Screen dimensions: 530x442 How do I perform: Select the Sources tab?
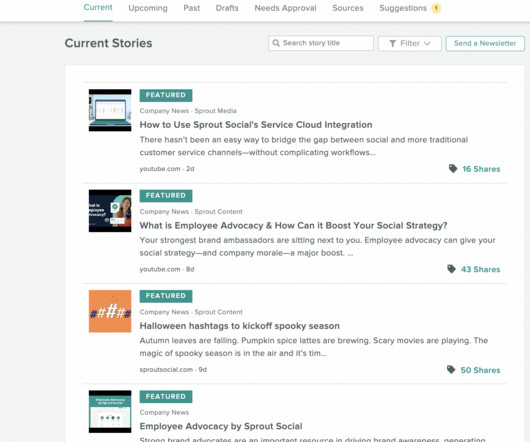point(348,8)
